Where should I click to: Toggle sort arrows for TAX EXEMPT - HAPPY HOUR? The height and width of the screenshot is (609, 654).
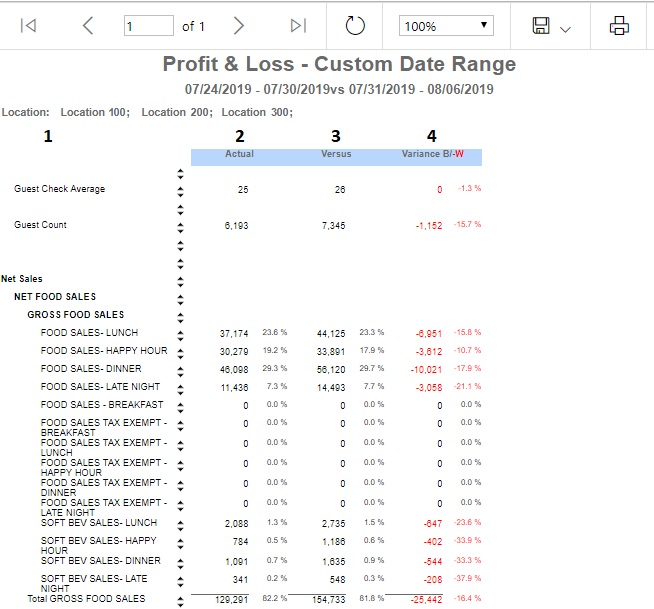(180, 466)
